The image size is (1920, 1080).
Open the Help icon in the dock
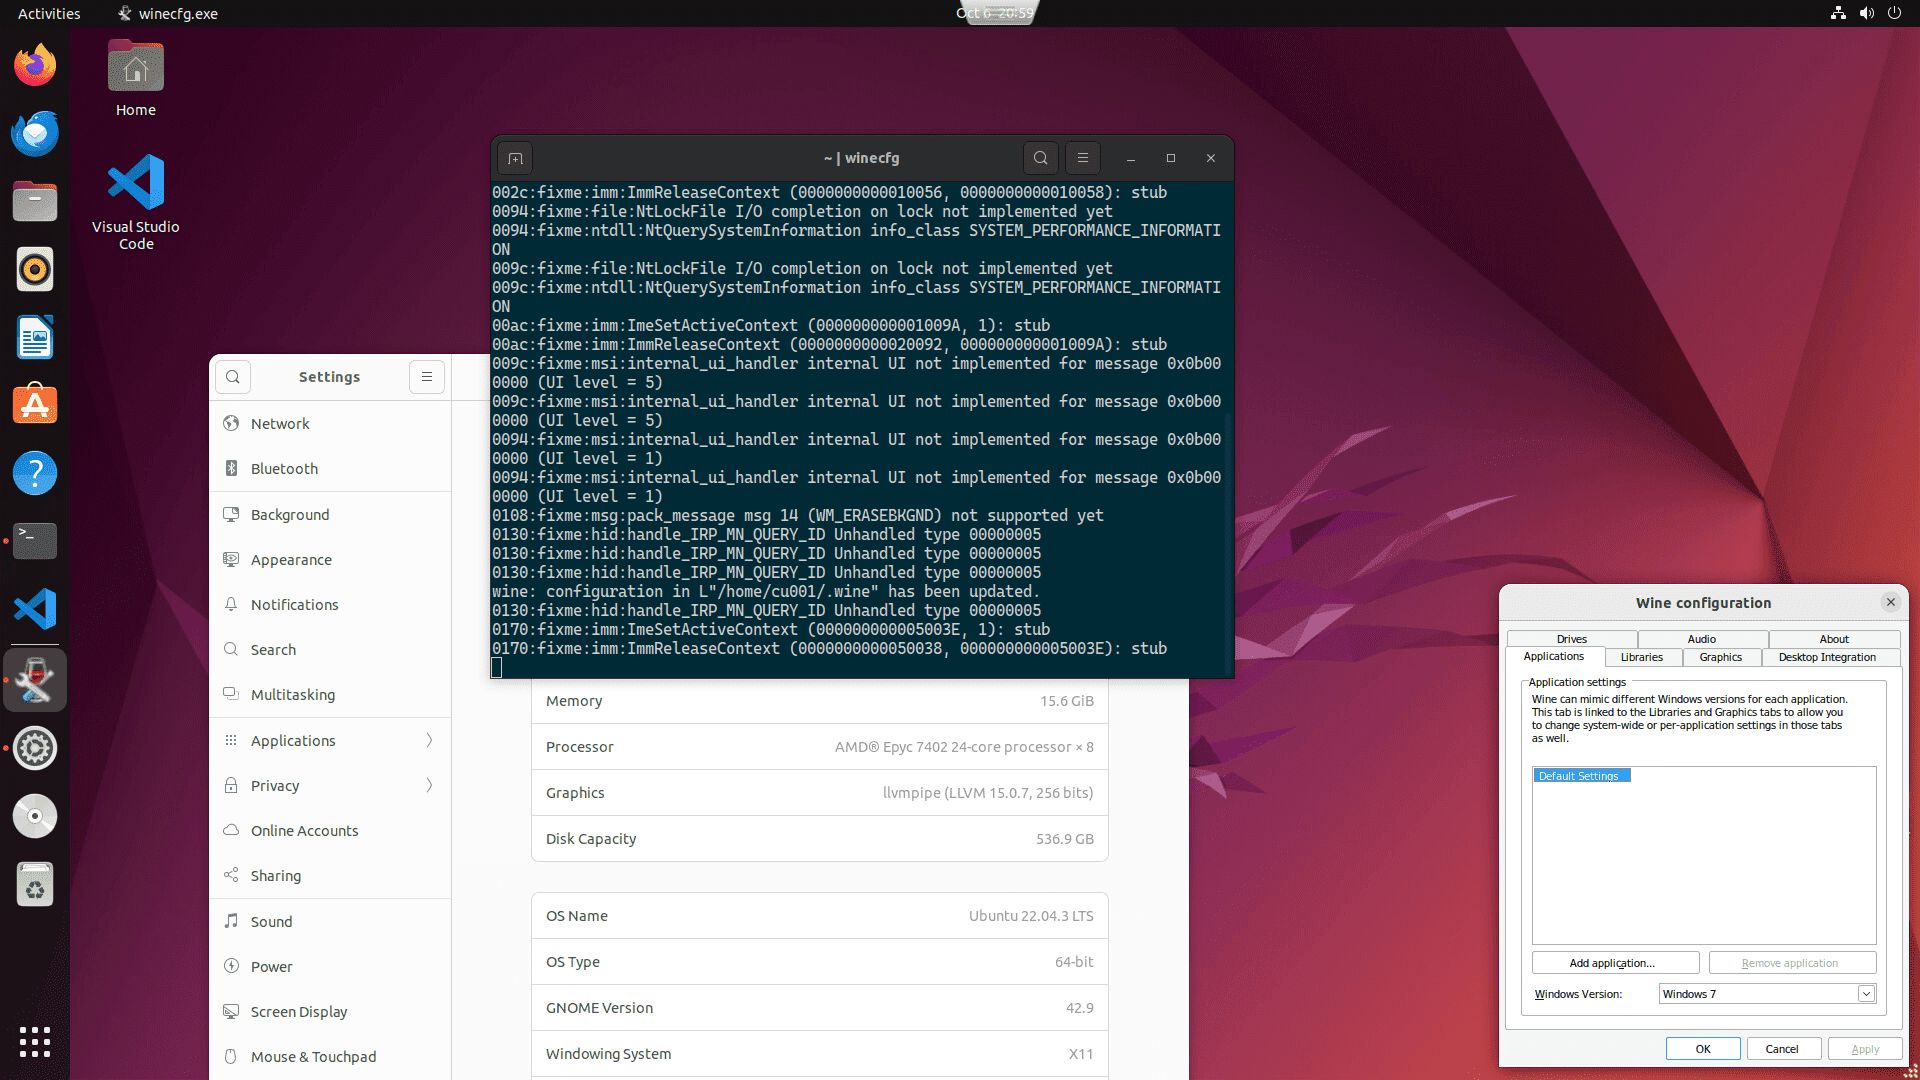(x=35, y=474)
